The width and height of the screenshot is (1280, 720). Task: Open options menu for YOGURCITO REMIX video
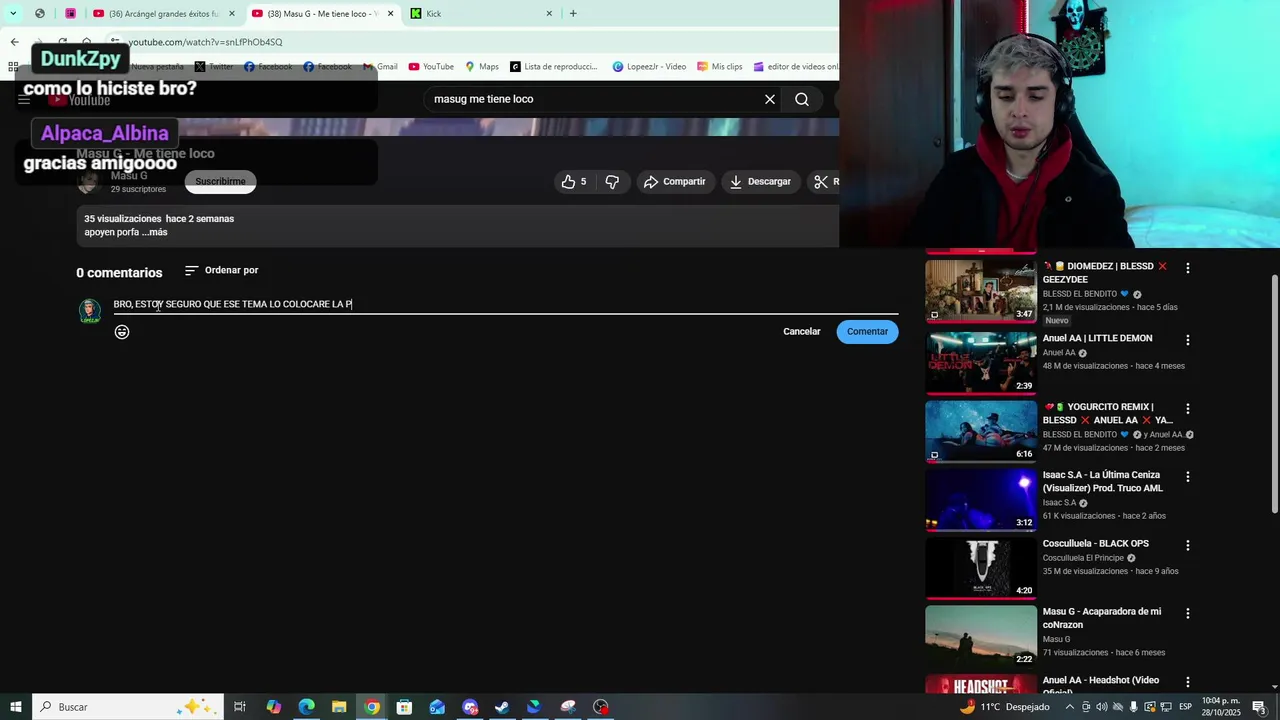[1187, 409]
